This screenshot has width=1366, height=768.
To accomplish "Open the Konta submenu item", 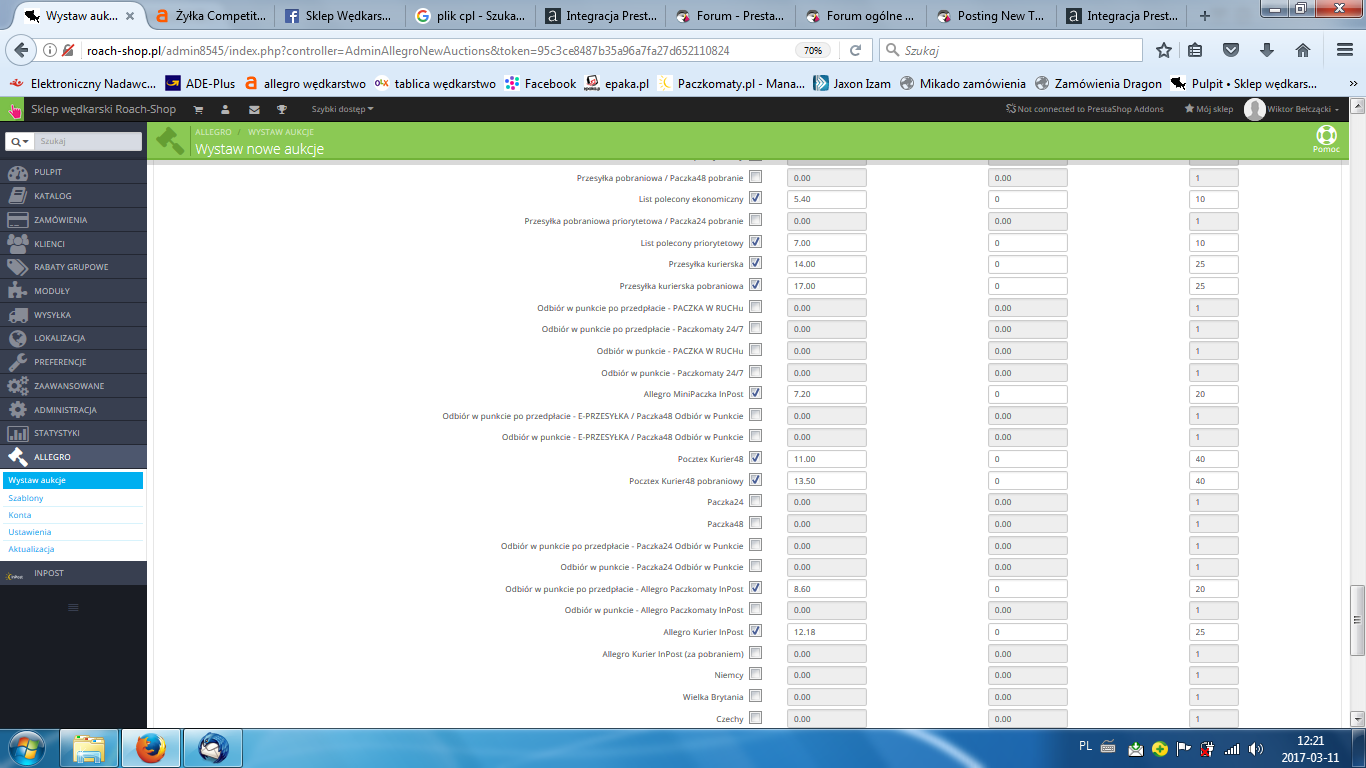I will click(x=20, y=515).
